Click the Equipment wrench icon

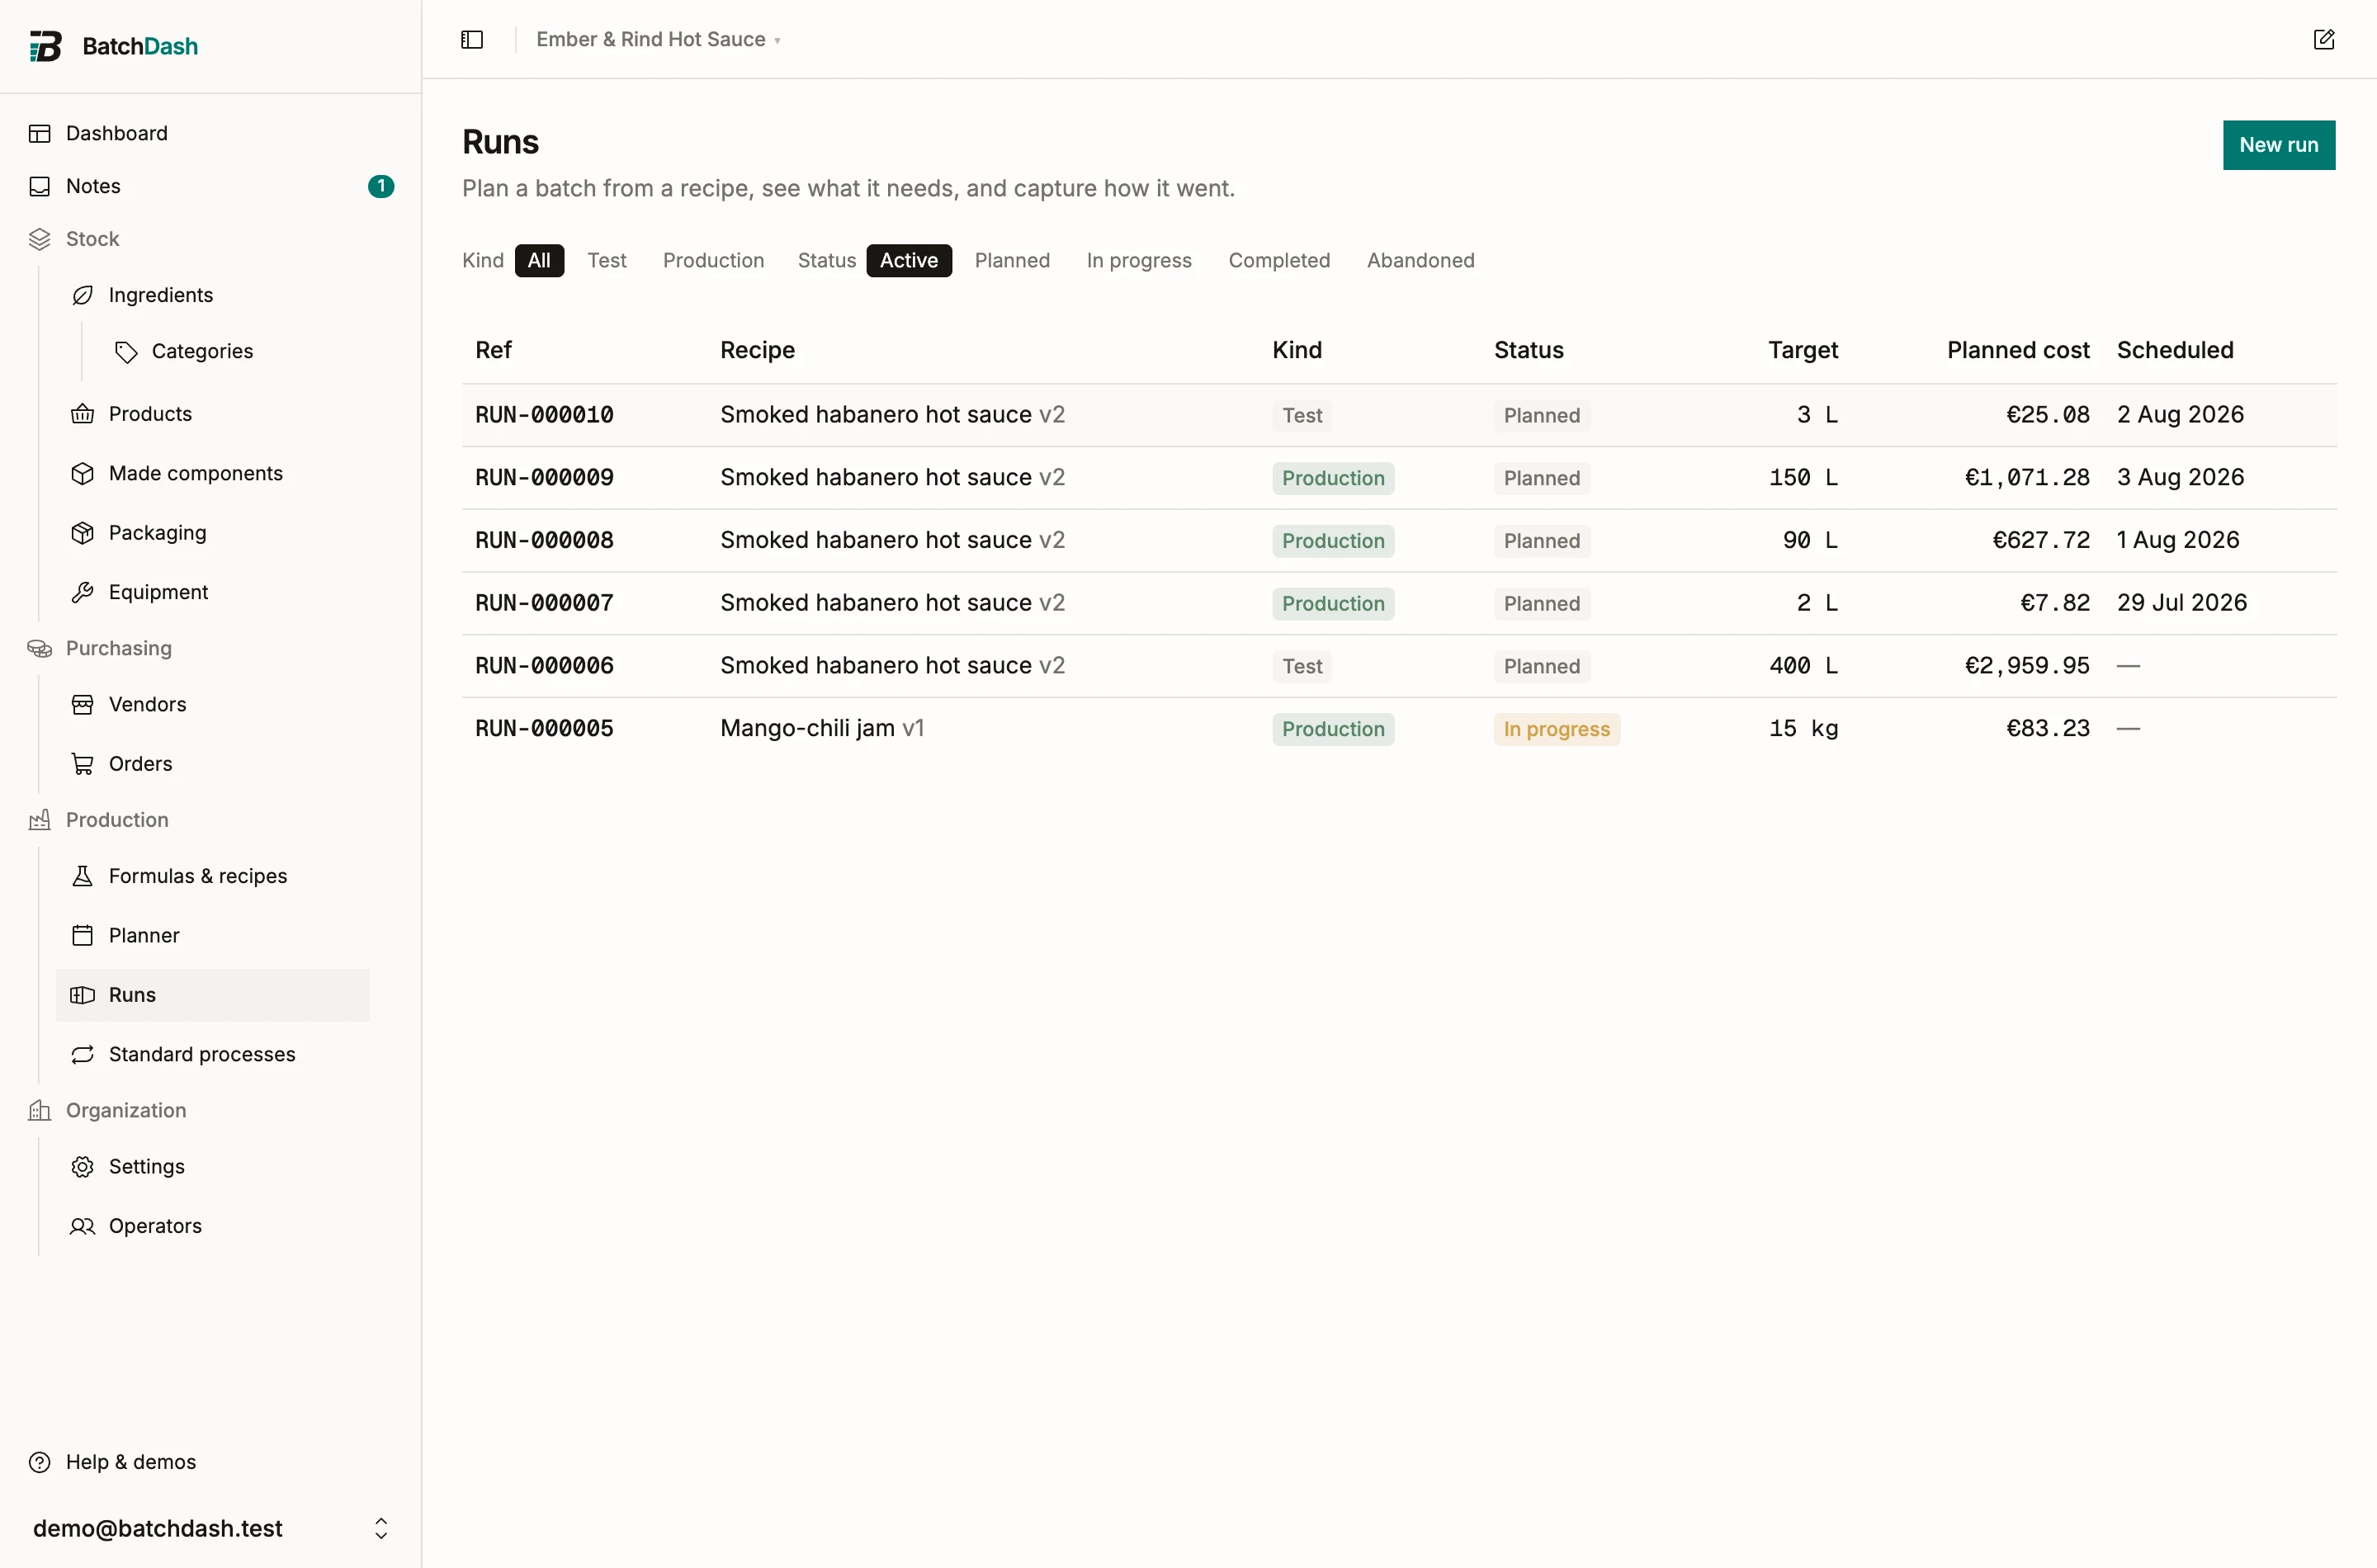click(x=83, y=592)
